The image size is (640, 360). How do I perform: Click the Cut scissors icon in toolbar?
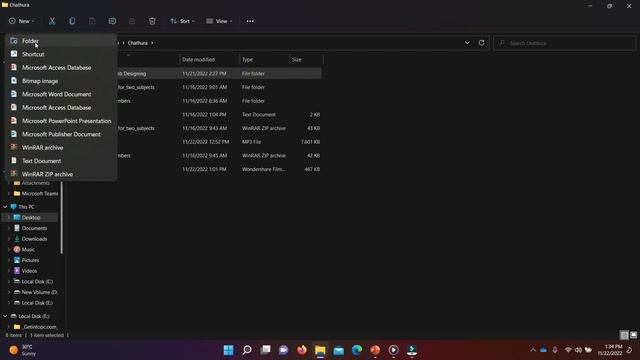click(52, 21)
